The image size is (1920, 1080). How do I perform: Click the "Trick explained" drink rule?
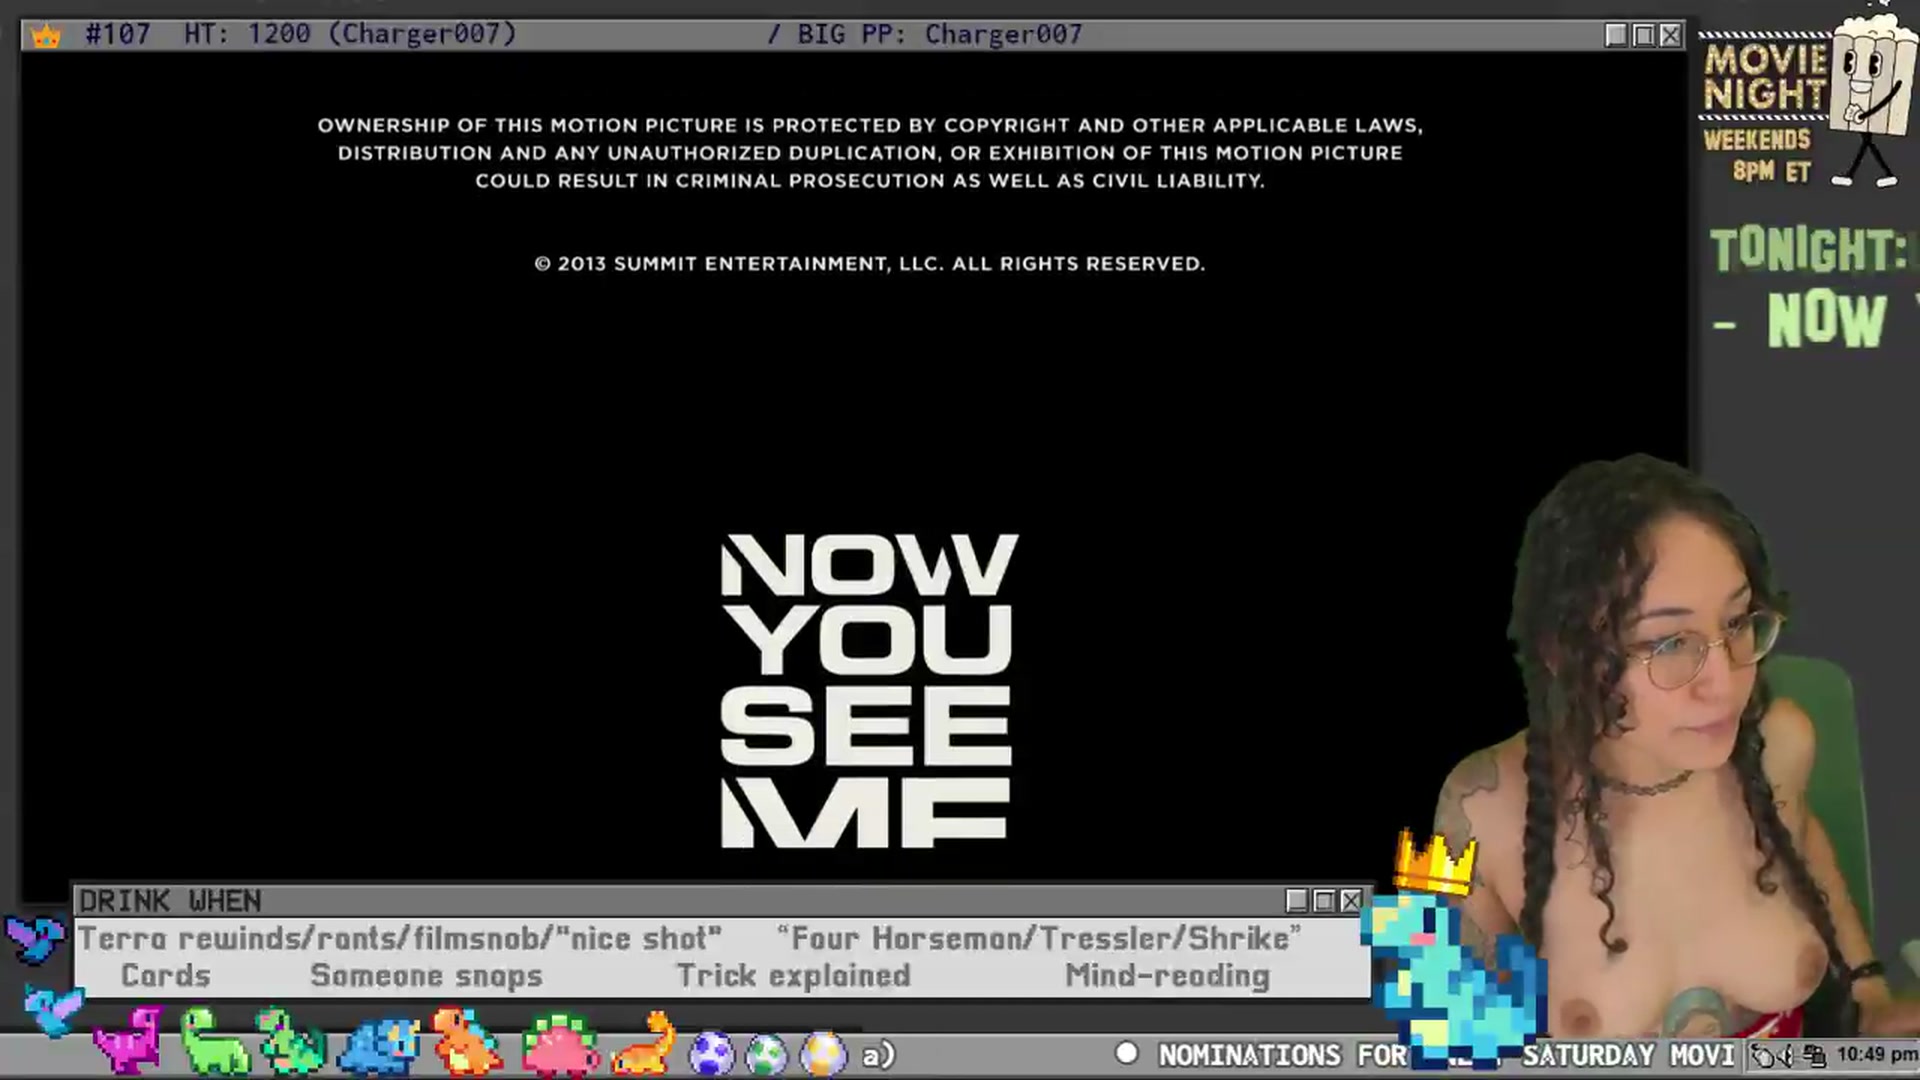coord(794,976)
